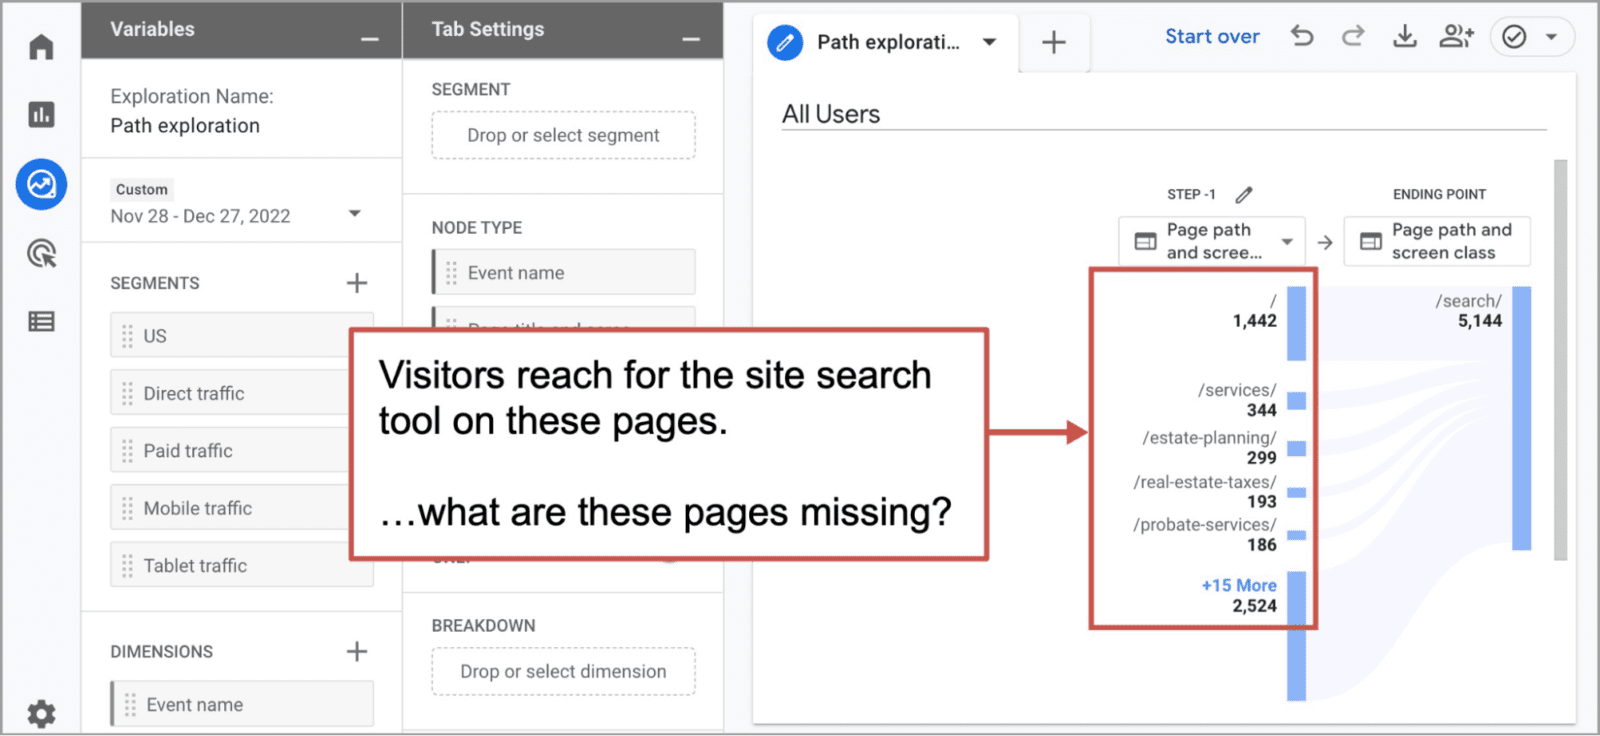The height and width of the screenshot is (736, 1600).
Task: Open Admin settings gear icon
Action: (x=41, y=713)
